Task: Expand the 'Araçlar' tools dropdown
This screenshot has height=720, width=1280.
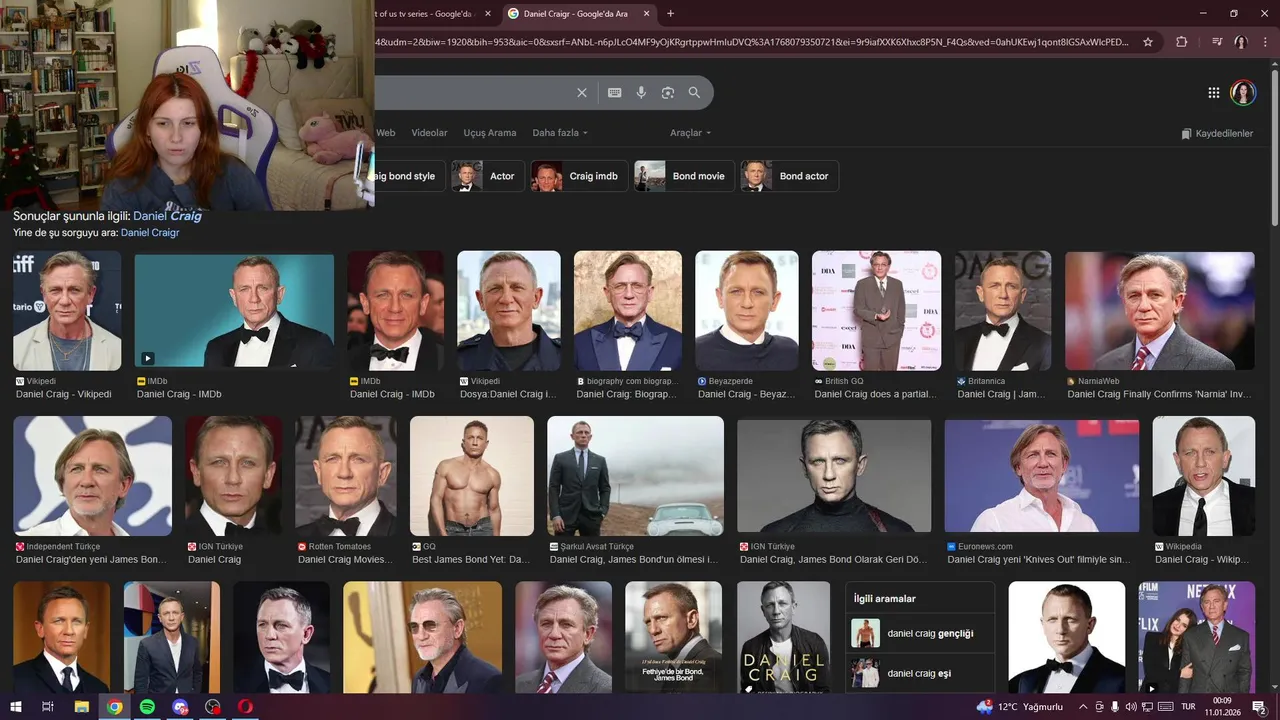Action: pos(691,133)
